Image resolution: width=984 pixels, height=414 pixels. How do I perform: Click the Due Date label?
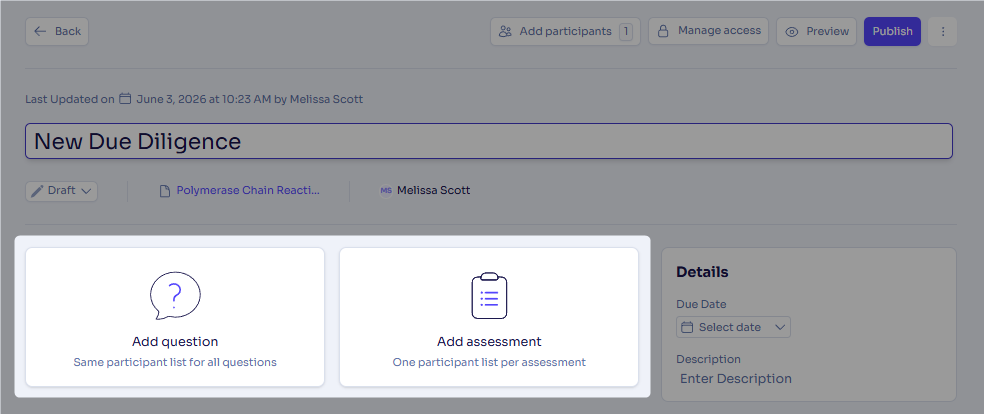(701, 304)
